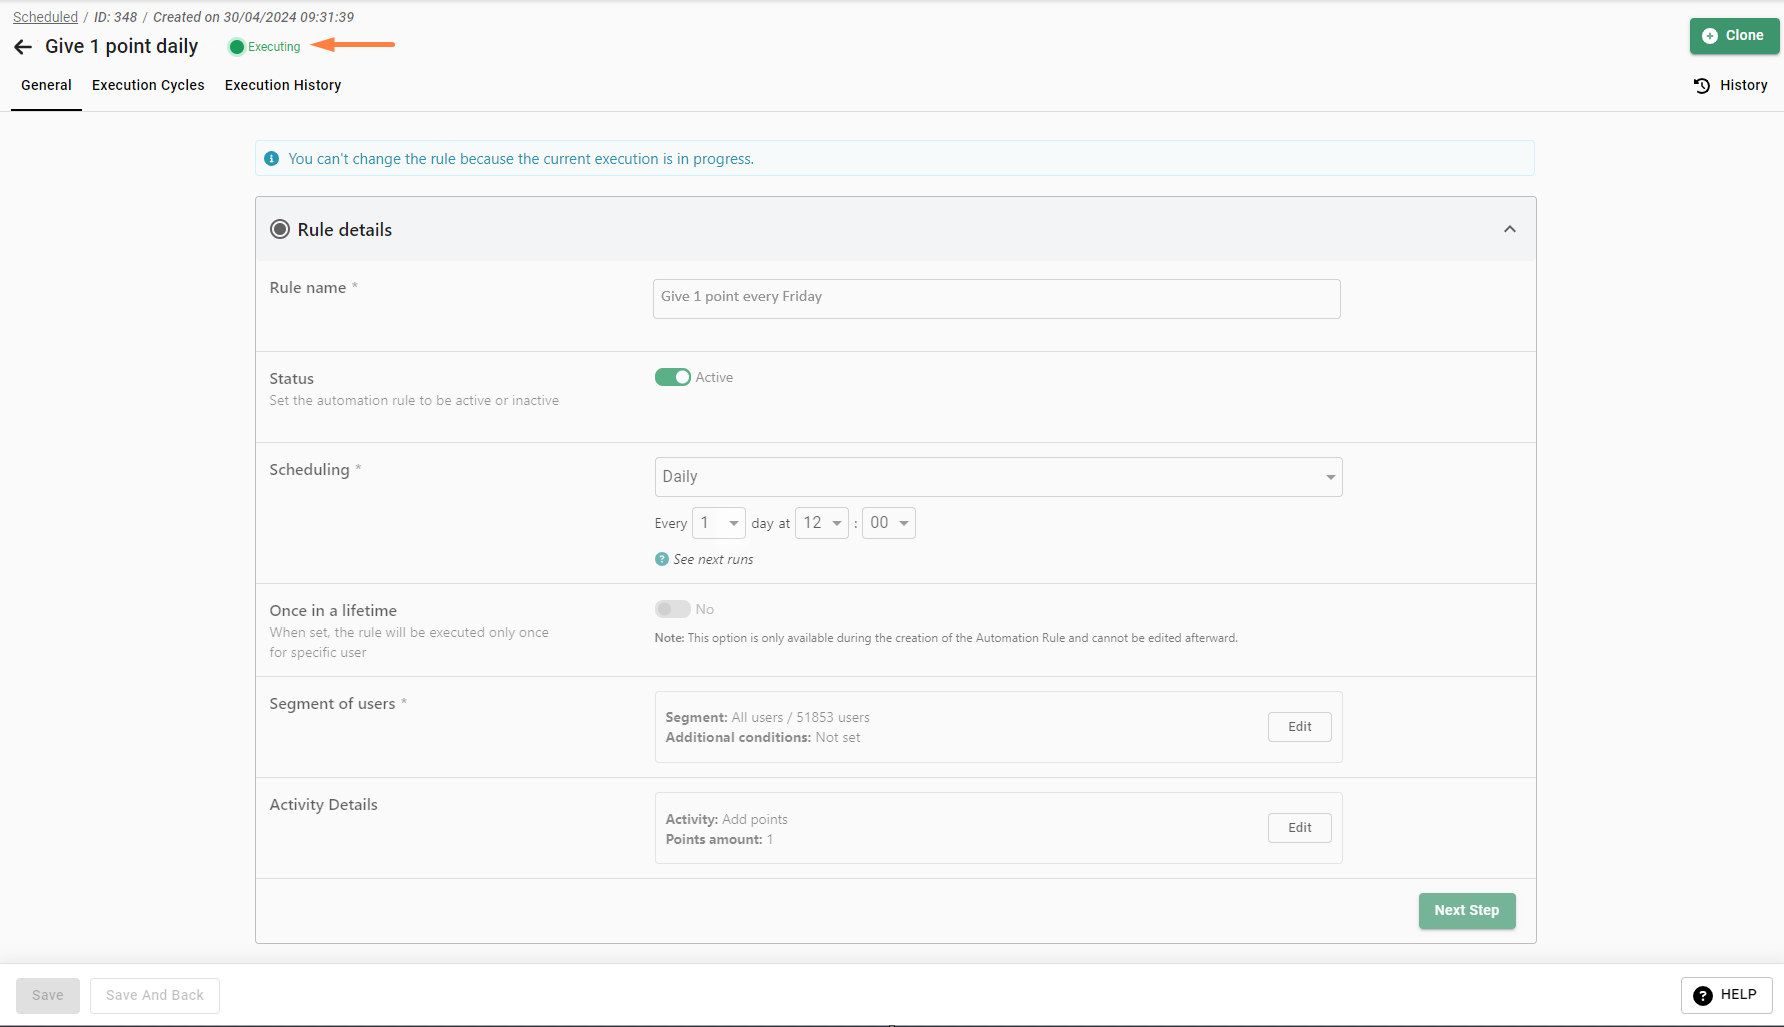
Task: Open the day interval dropdown showing 1
Action: (718, 523)
